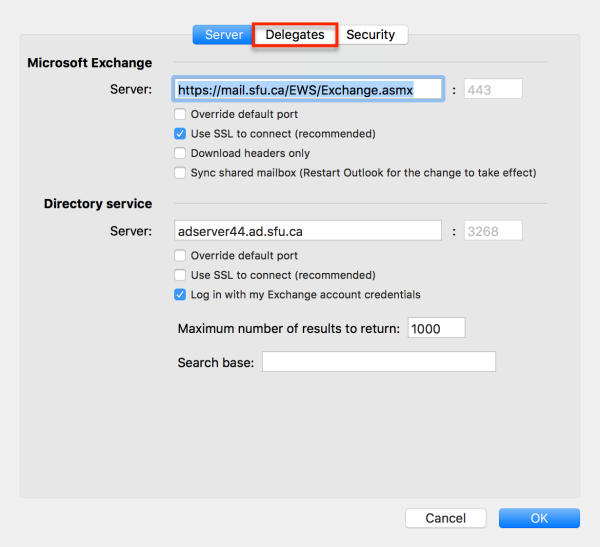
Task: Click the Directory service server field
Action: [308, 231]
